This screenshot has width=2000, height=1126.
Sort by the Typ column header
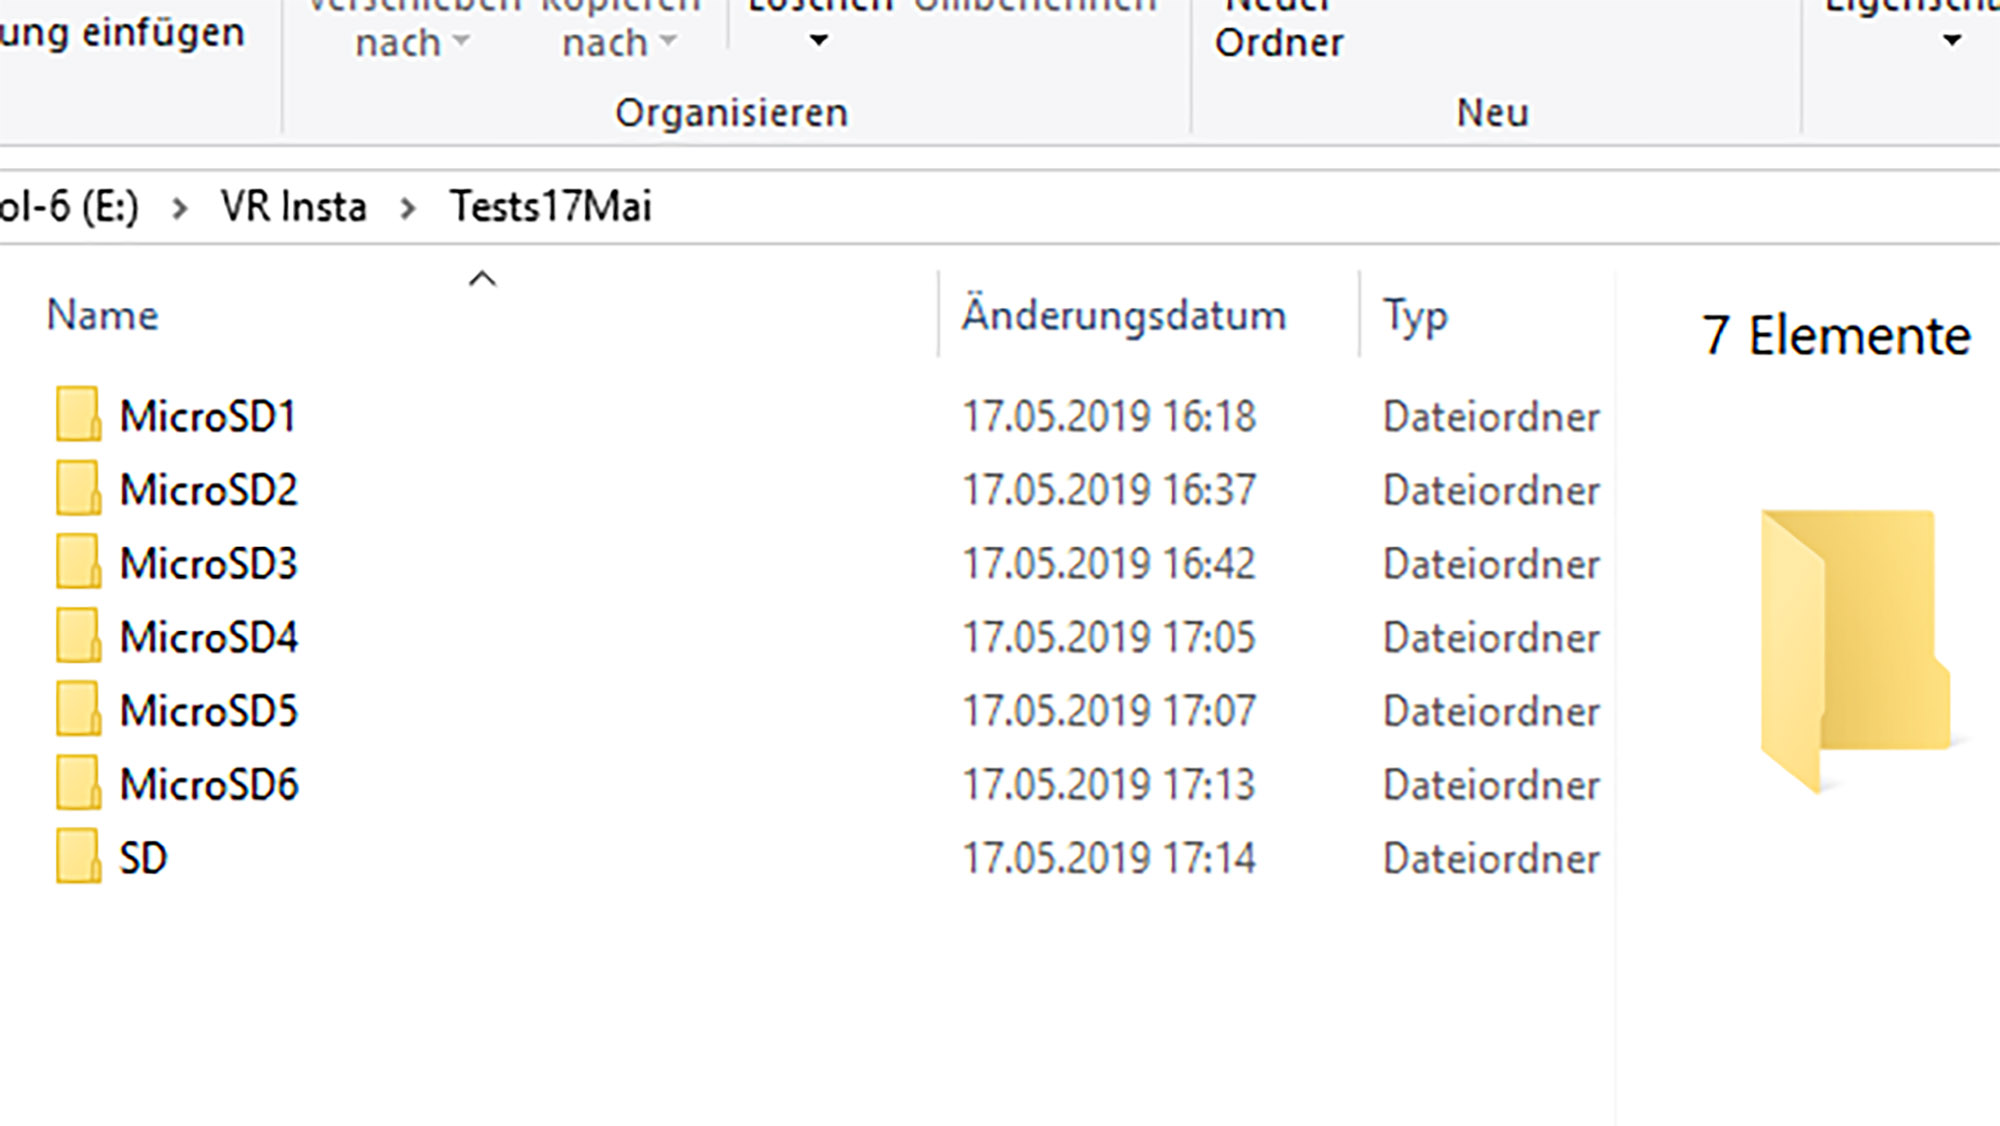[1415, 316]
